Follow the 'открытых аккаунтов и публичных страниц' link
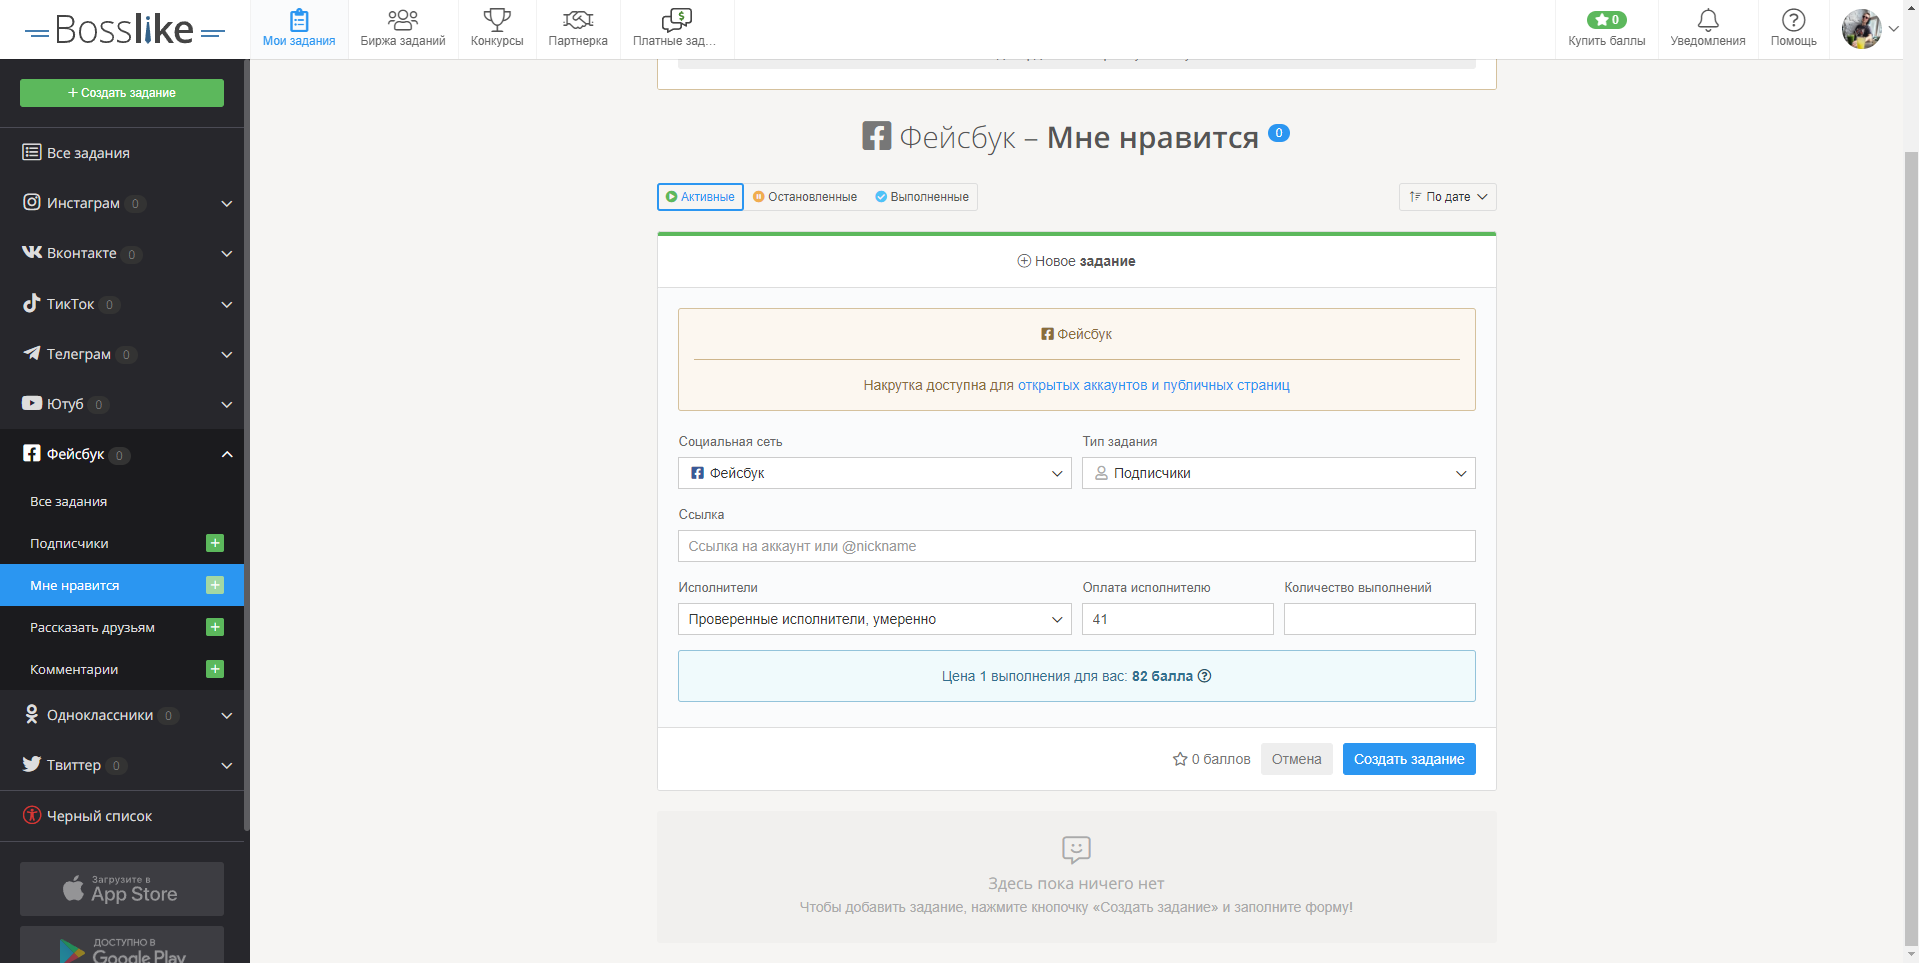The width and height of the screenshot is (1919, 963). point(1154,385)
